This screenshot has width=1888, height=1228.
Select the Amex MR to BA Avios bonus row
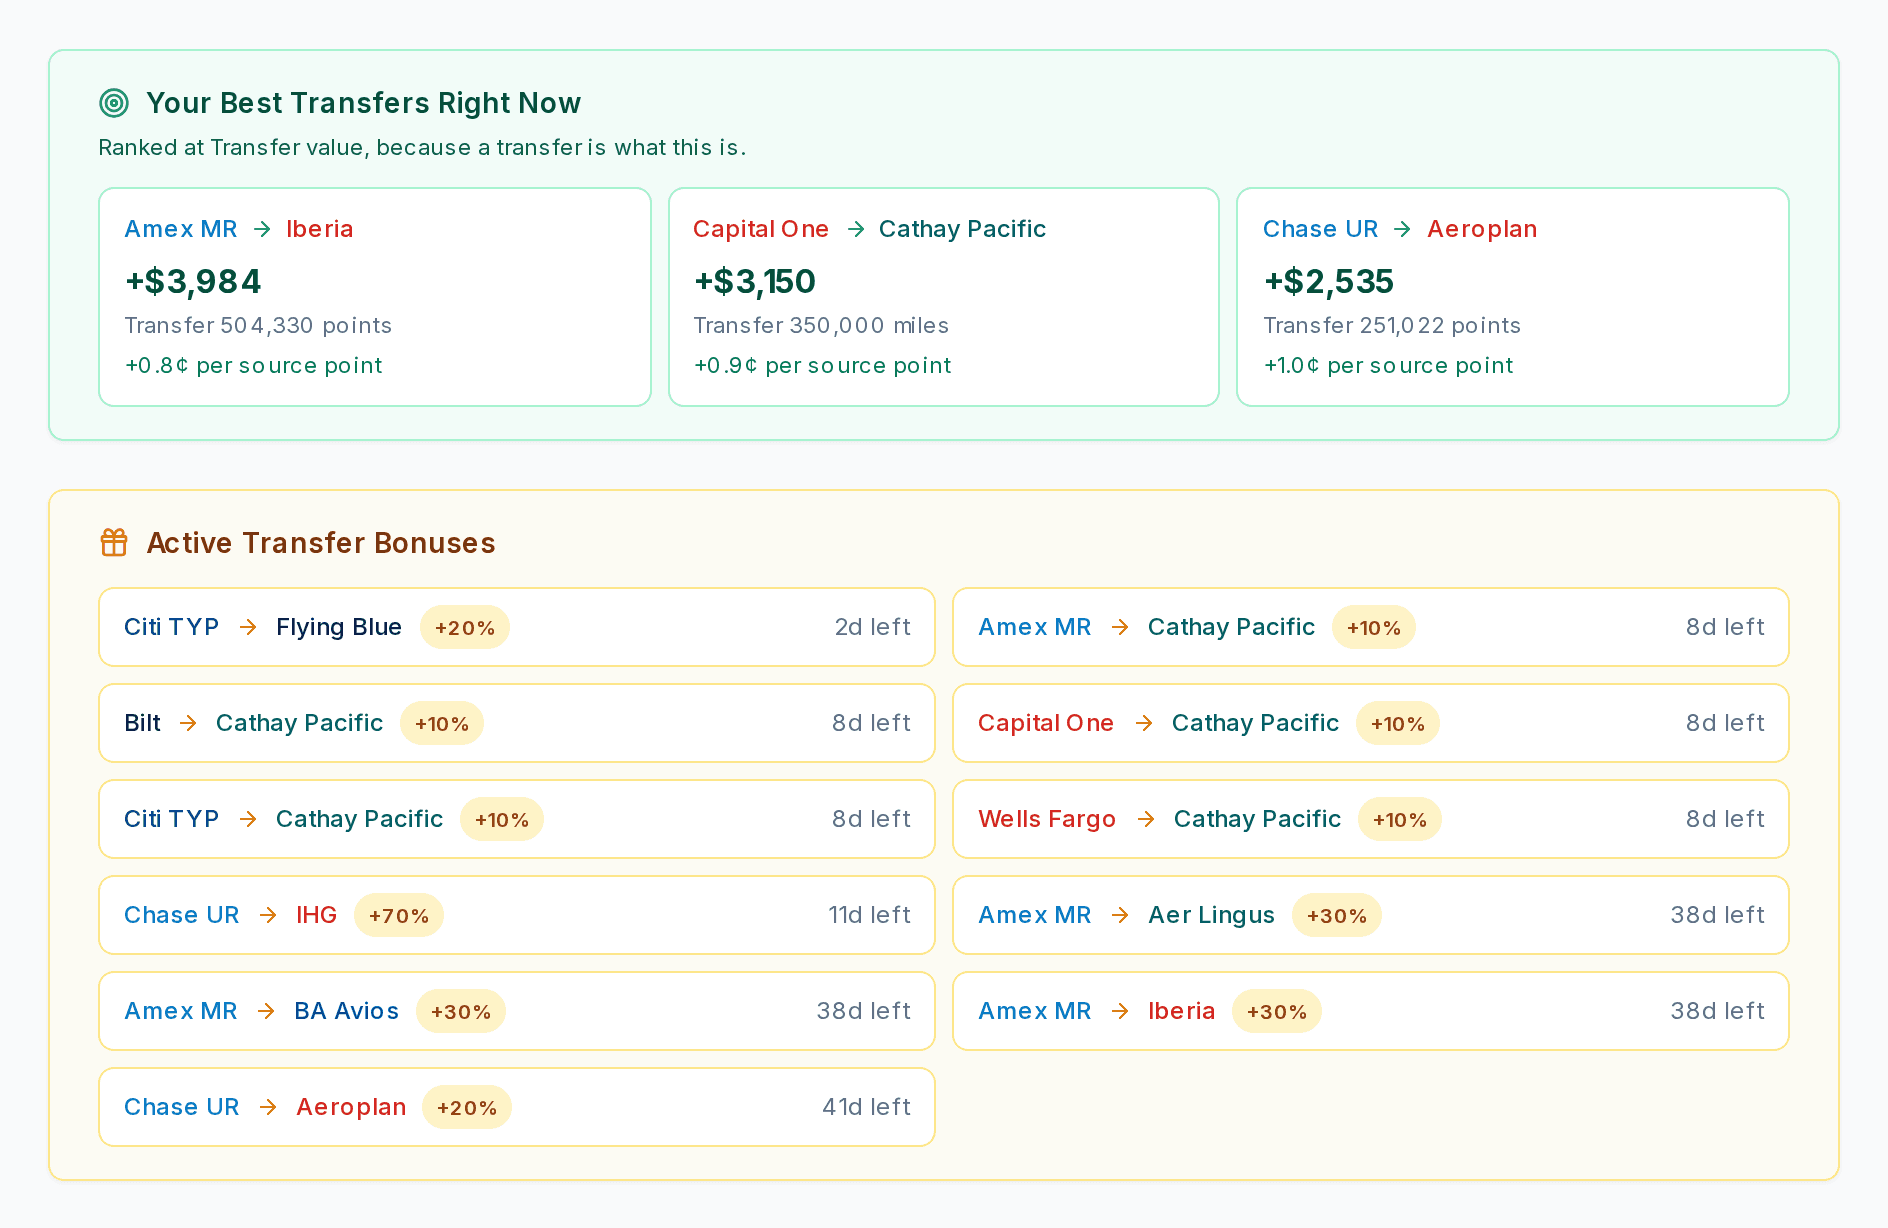point(517,1011)
